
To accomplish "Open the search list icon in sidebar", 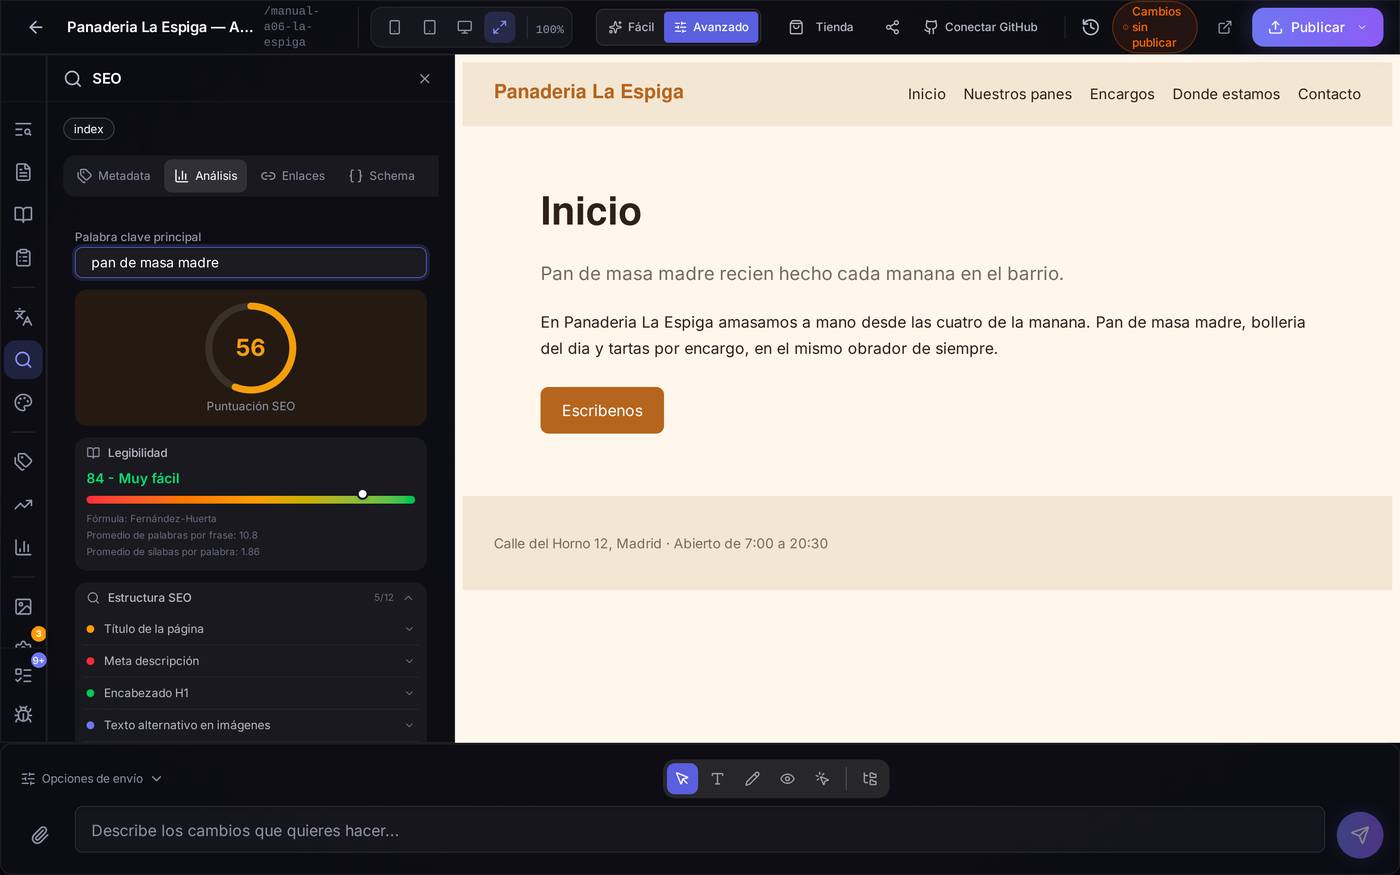I will tap(23, 129).
